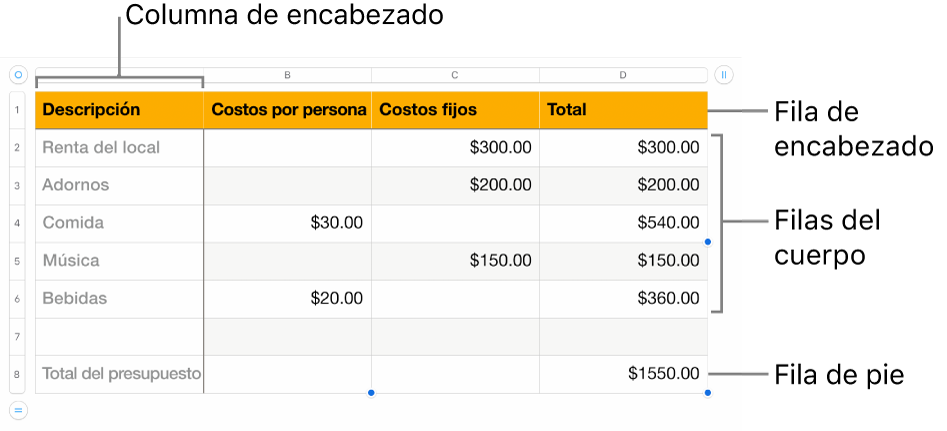
Task: Click the Costos fijos header cell
Action: click(x=455, y=110)
